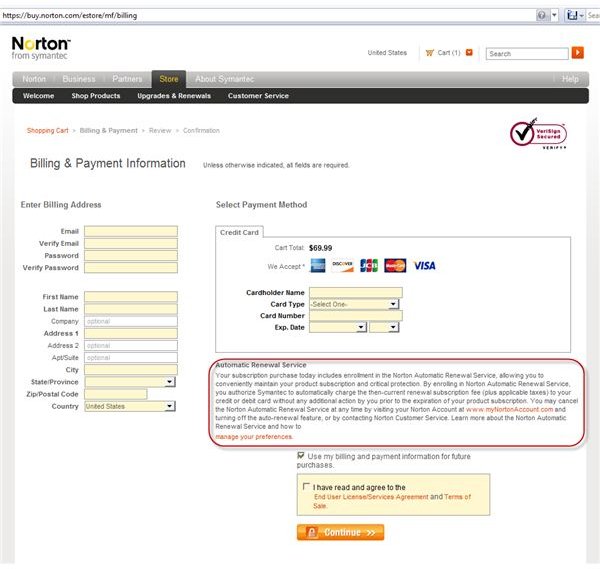Click the Continue button
This screenshot has width=600, height=569.
click(x=340, y=532)
